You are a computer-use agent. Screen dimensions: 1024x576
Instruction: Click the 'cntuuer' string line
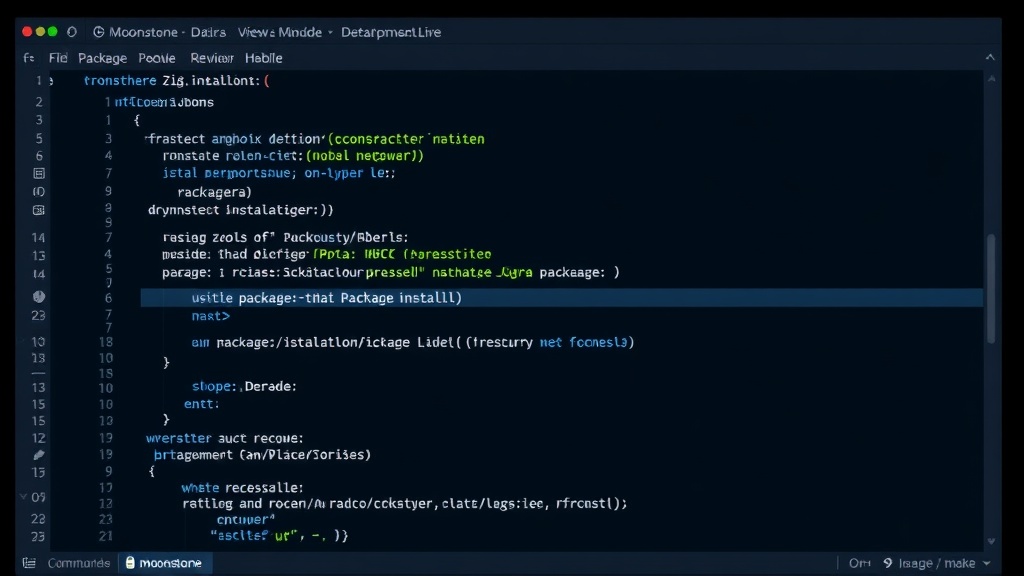coord(246,520)
